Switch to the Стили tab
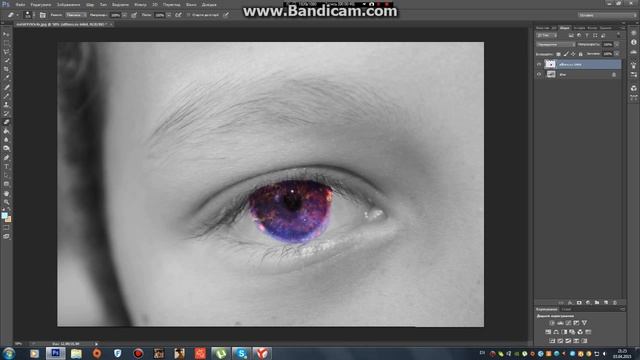This screenshot has height=360, width=640. [566, 310]
